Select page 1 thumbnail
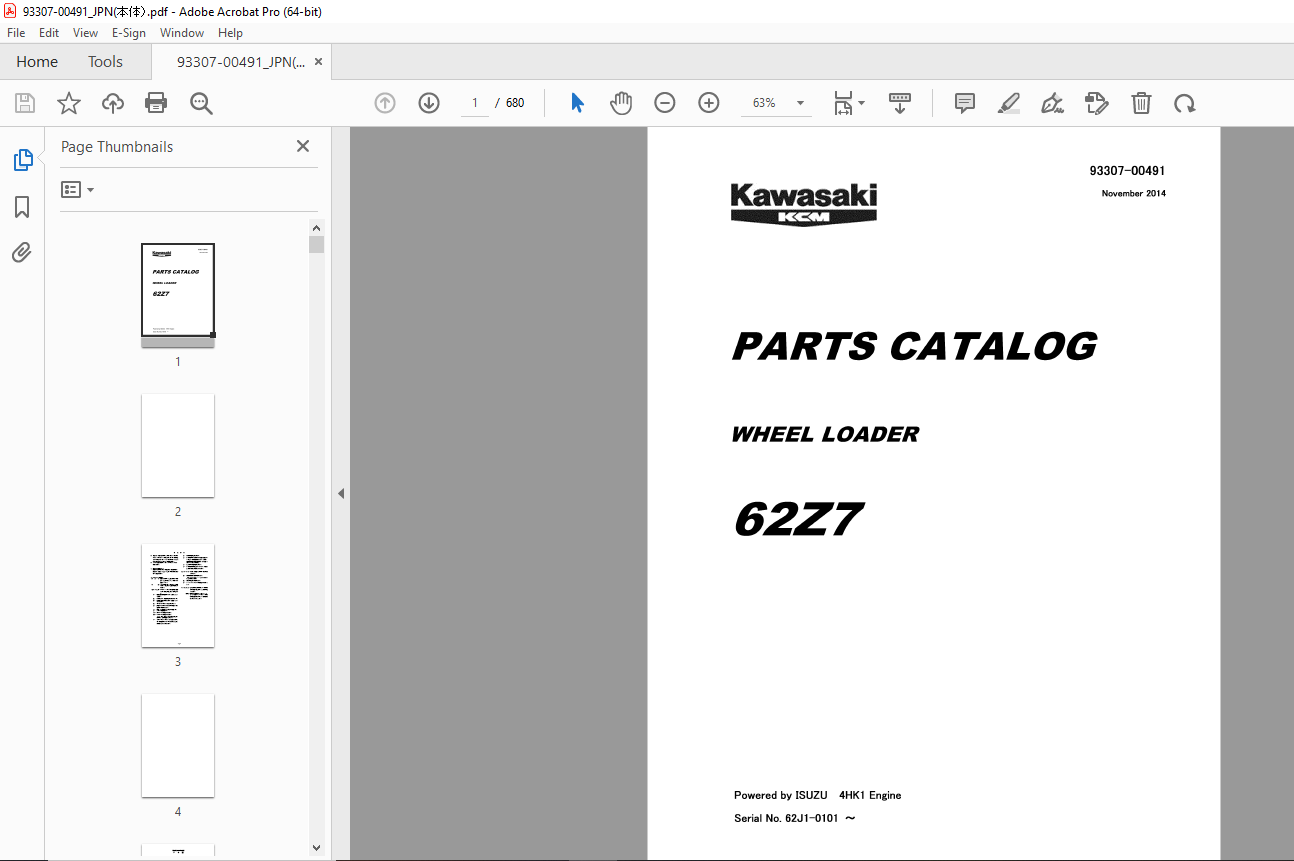This screenshot has width=1294, height=861. click(178, 295)
